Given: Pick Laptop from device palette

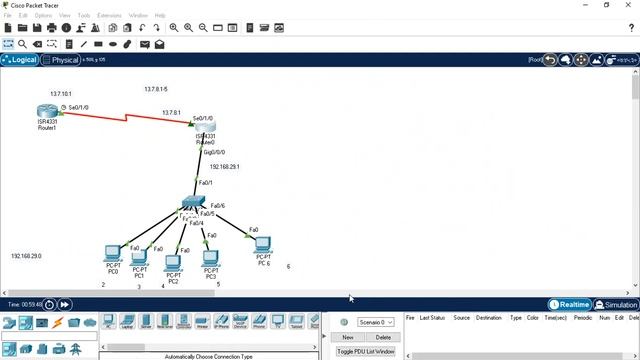Looking at the screenshot, I should [127, 321].
